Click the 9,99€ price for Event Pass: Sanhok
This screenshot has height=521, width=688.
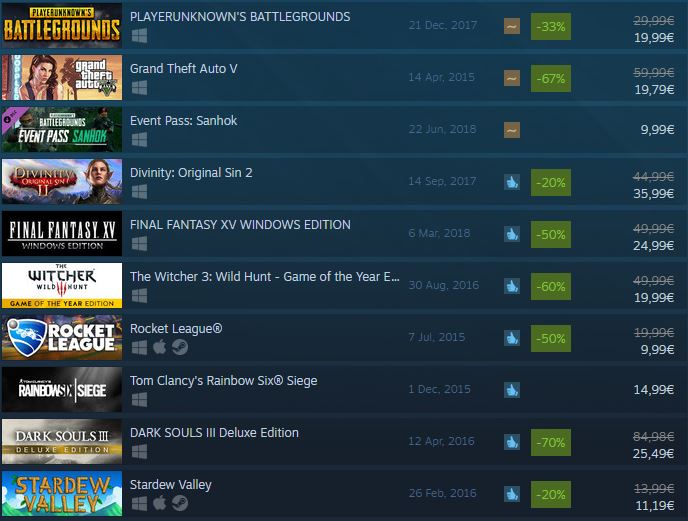tap(657, 129)
